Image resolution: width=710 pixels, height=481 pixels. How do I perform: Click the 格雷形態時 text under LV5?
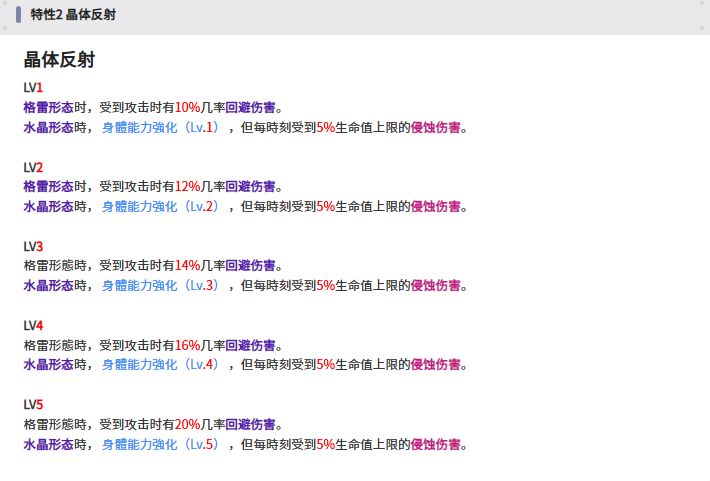[55, 424]
